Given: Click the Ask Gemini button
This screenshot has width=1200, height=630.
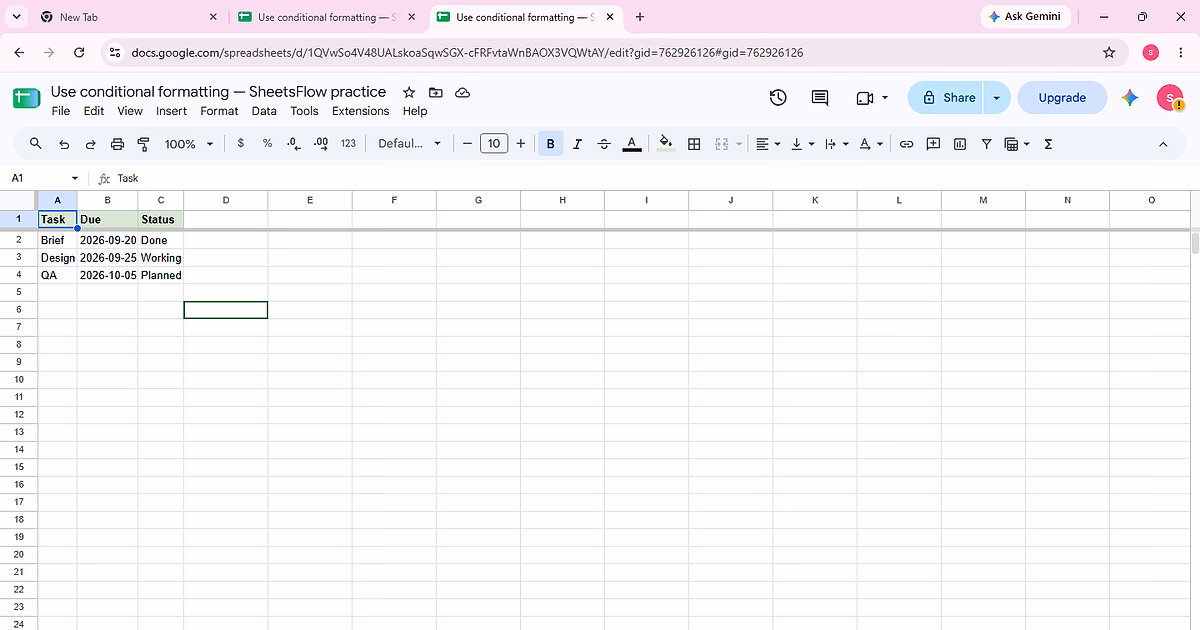Looking at the screenshot, I should pos(1024,17).
